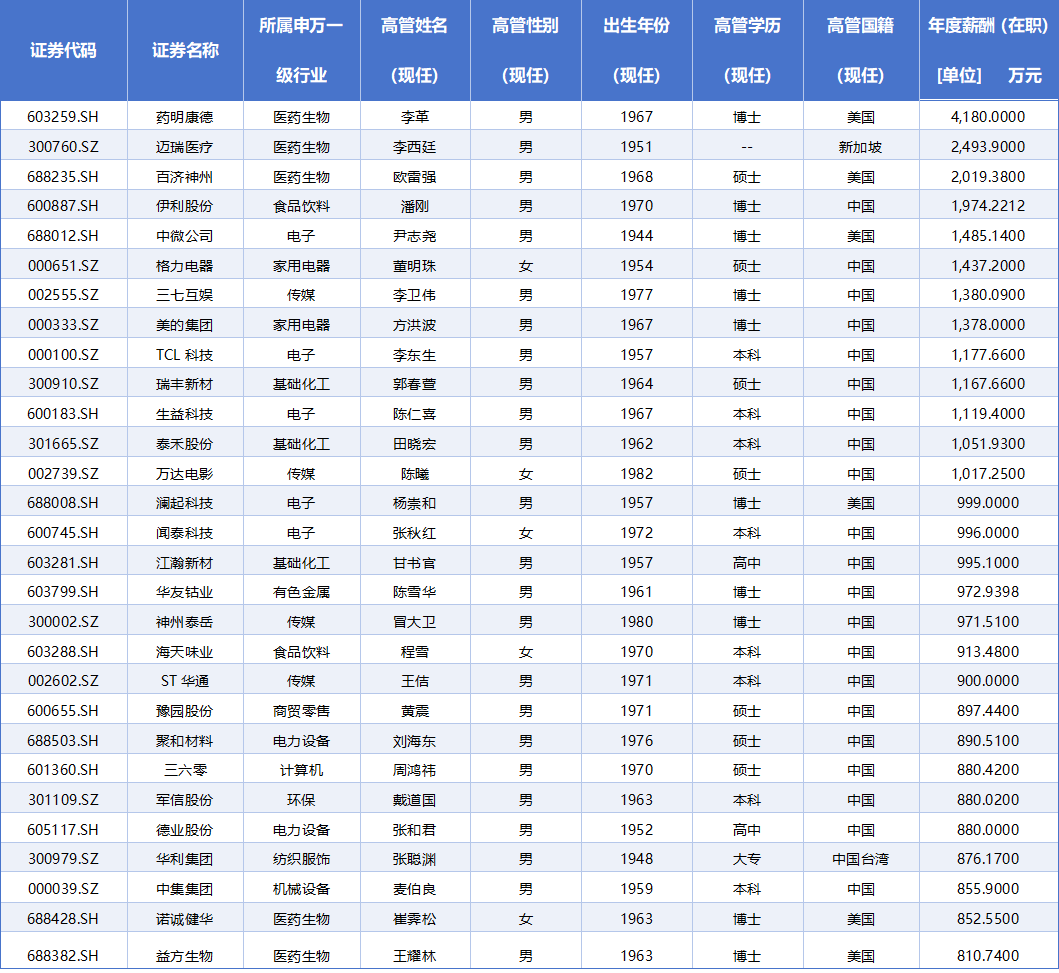Select the salary cell 4,180.0000
The image size is (1059, 973).
click(988, 117)
